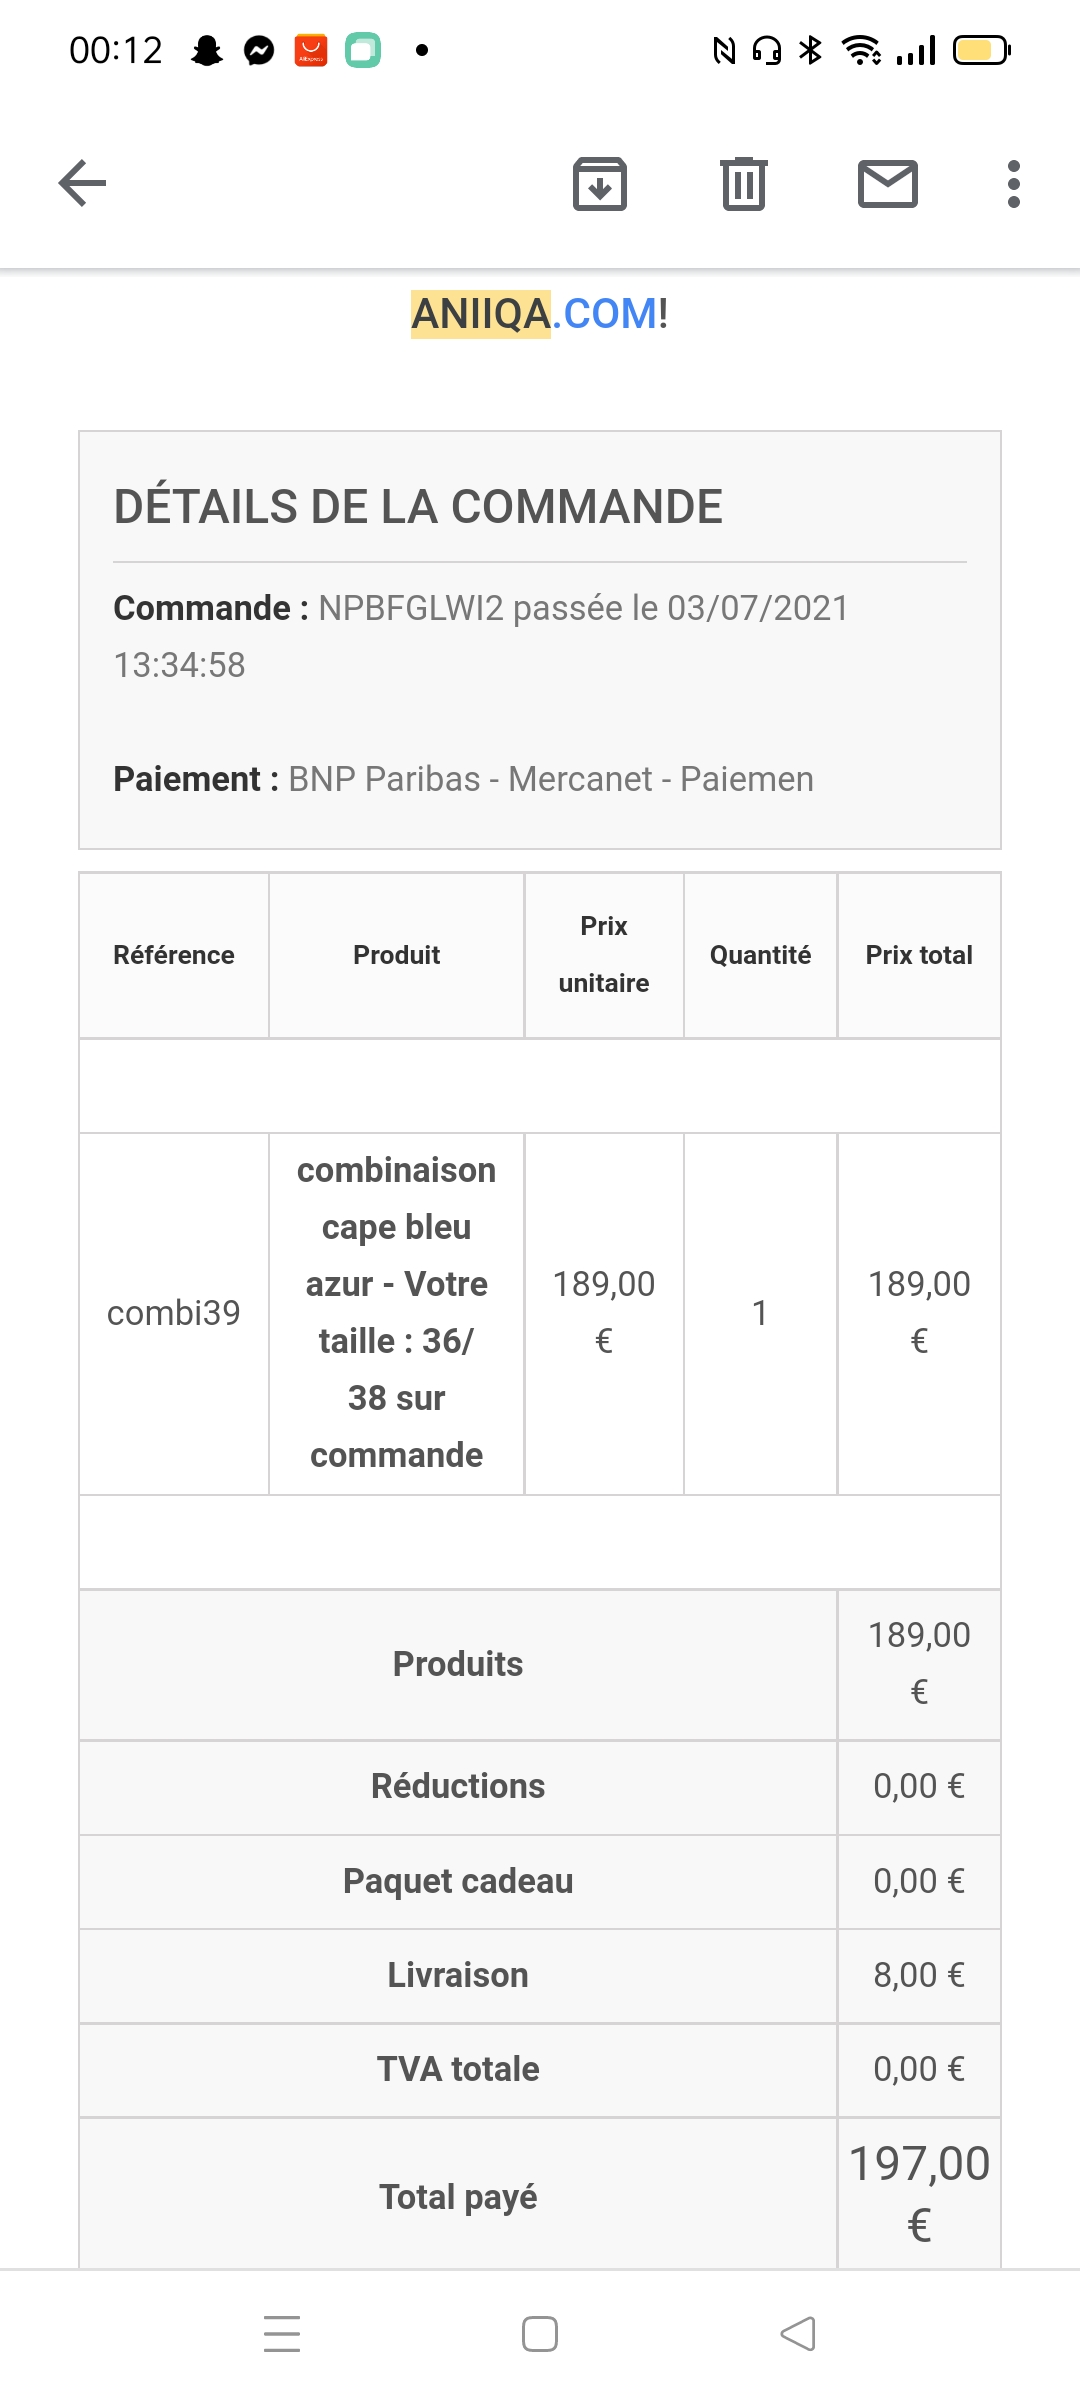Tap the Android back triangle button
This screenshot has height=2400, width=1080.
[798, 2334]
